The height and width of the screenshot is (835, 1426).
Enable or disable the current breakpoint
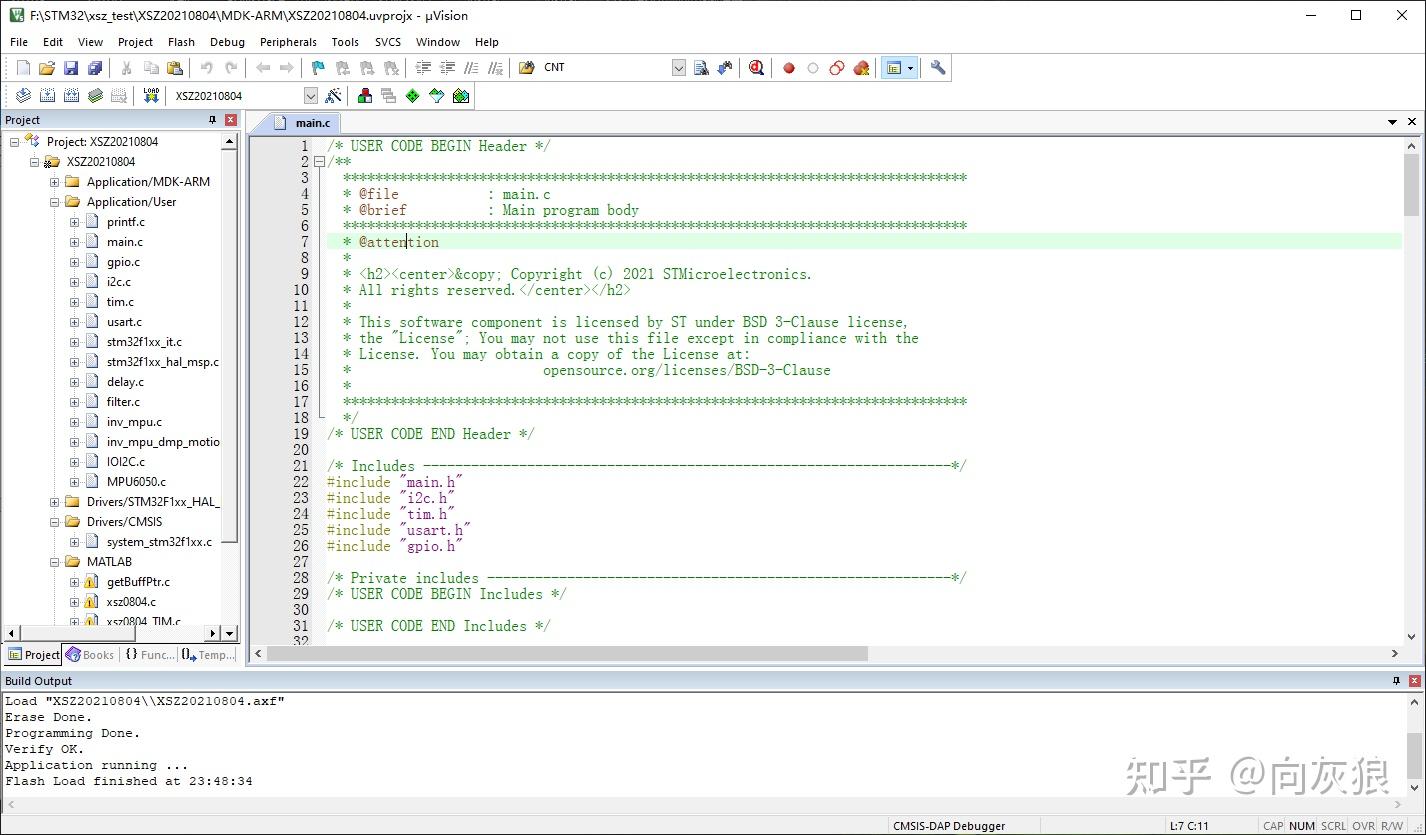(x=811, y=67)
